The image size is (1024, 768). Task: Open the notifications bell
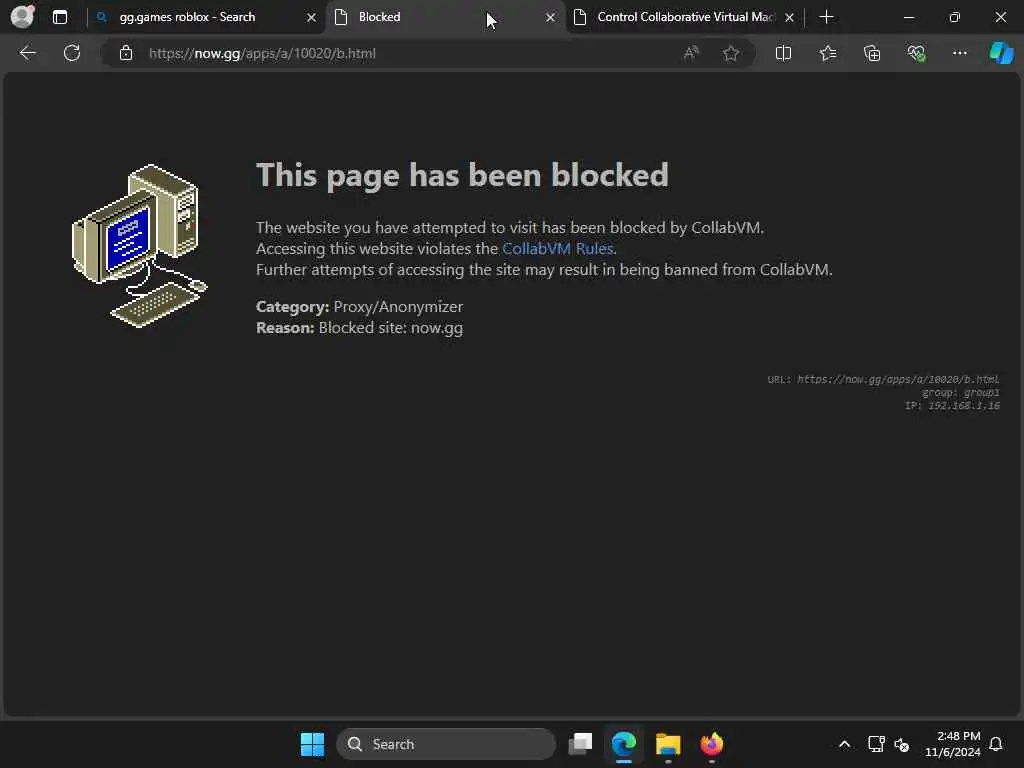tap(996, 744)
